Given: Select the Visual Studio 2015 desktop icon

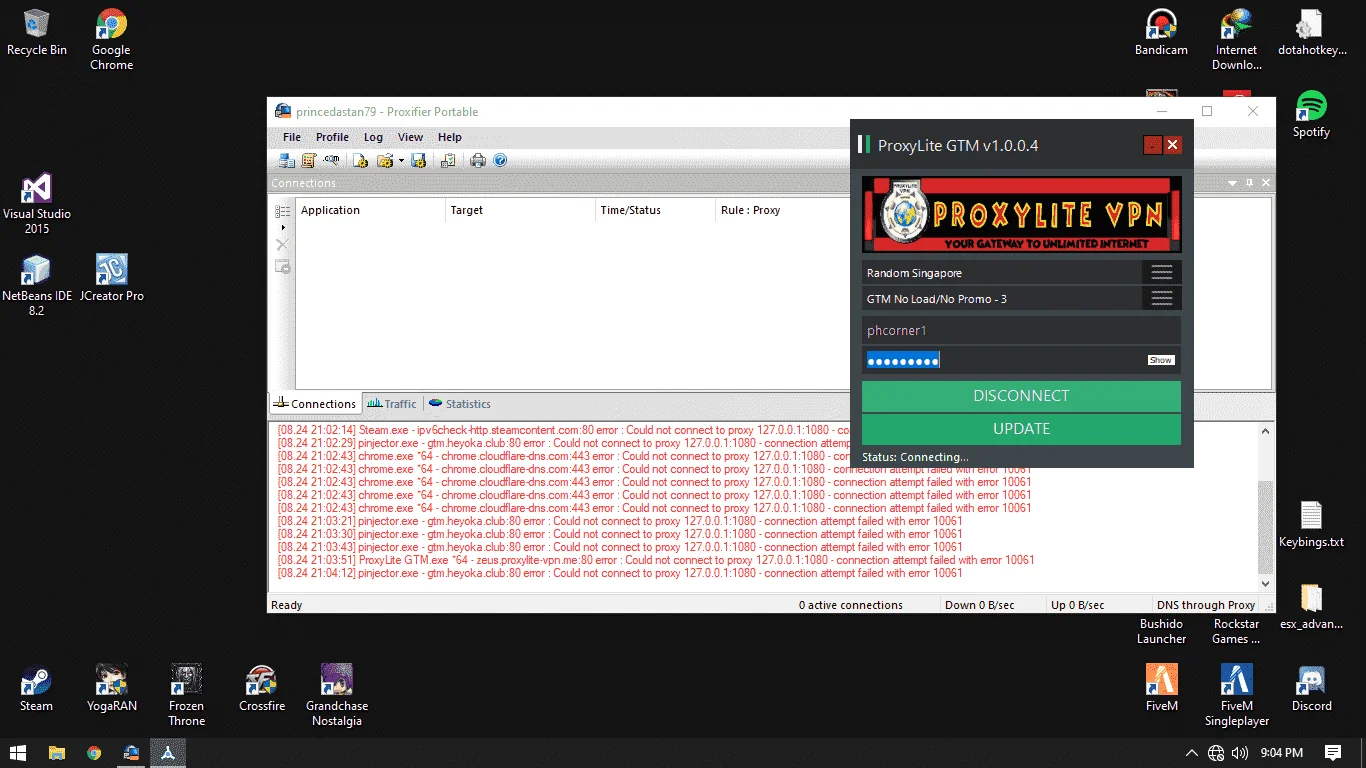Looking at the screenshot, I should click(x=37, y=204).
